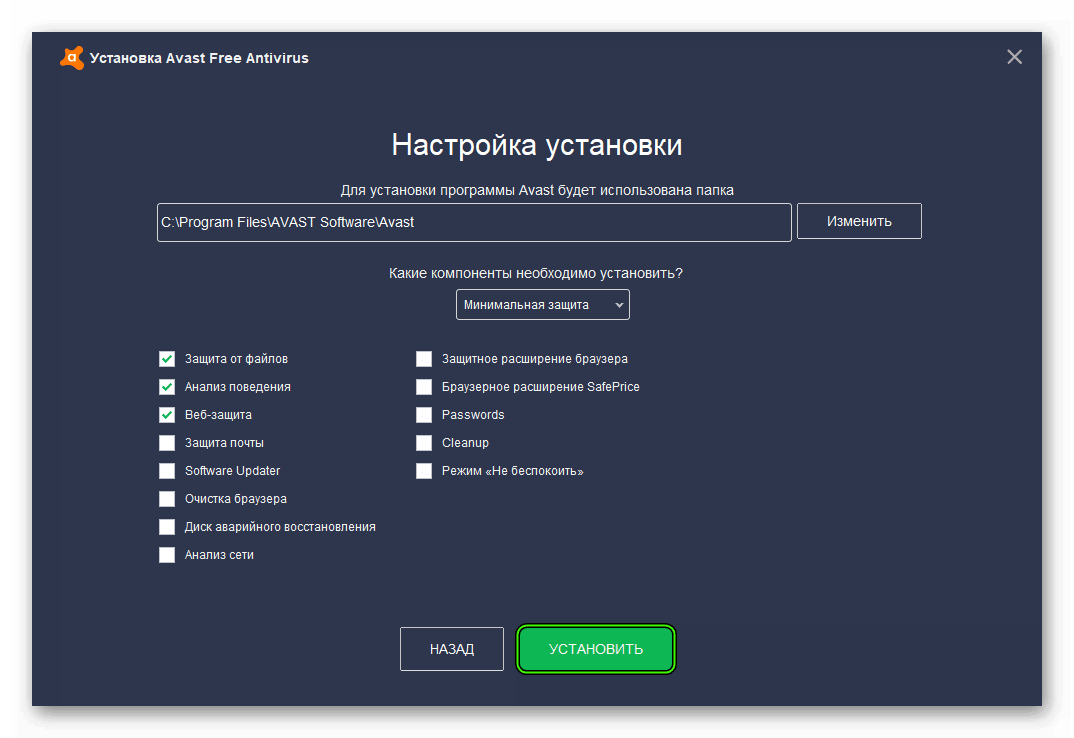Enable Очистка браузера checkbox

point(167,500)
